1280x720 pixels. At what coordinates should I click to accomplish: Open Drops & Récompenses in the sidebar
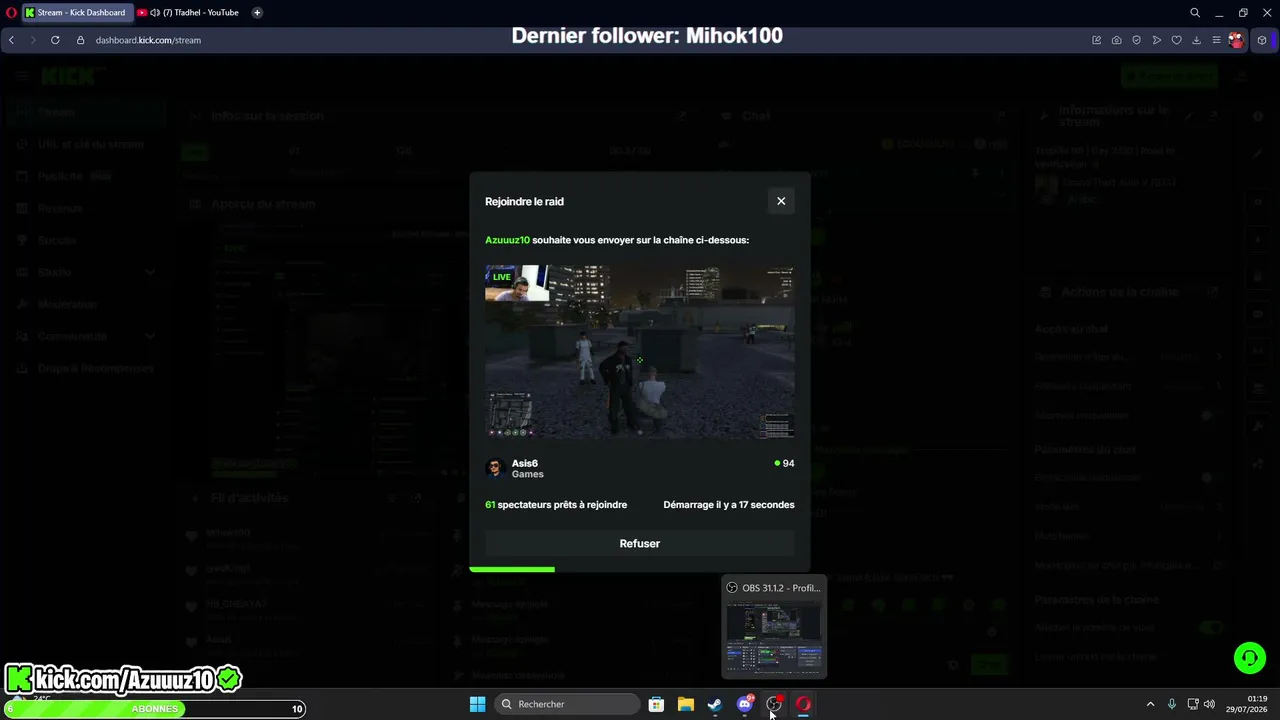(x=84, y=368)
